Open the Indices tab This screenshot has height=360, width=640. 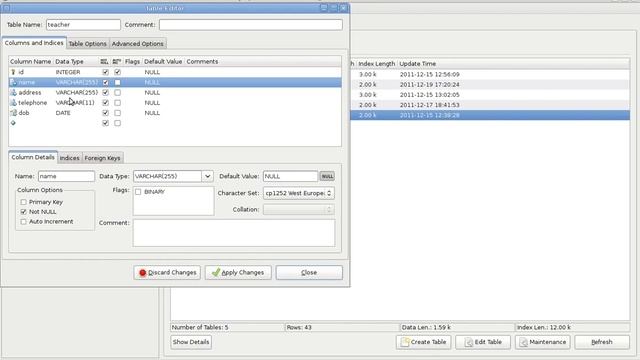[x=69, y=158]
